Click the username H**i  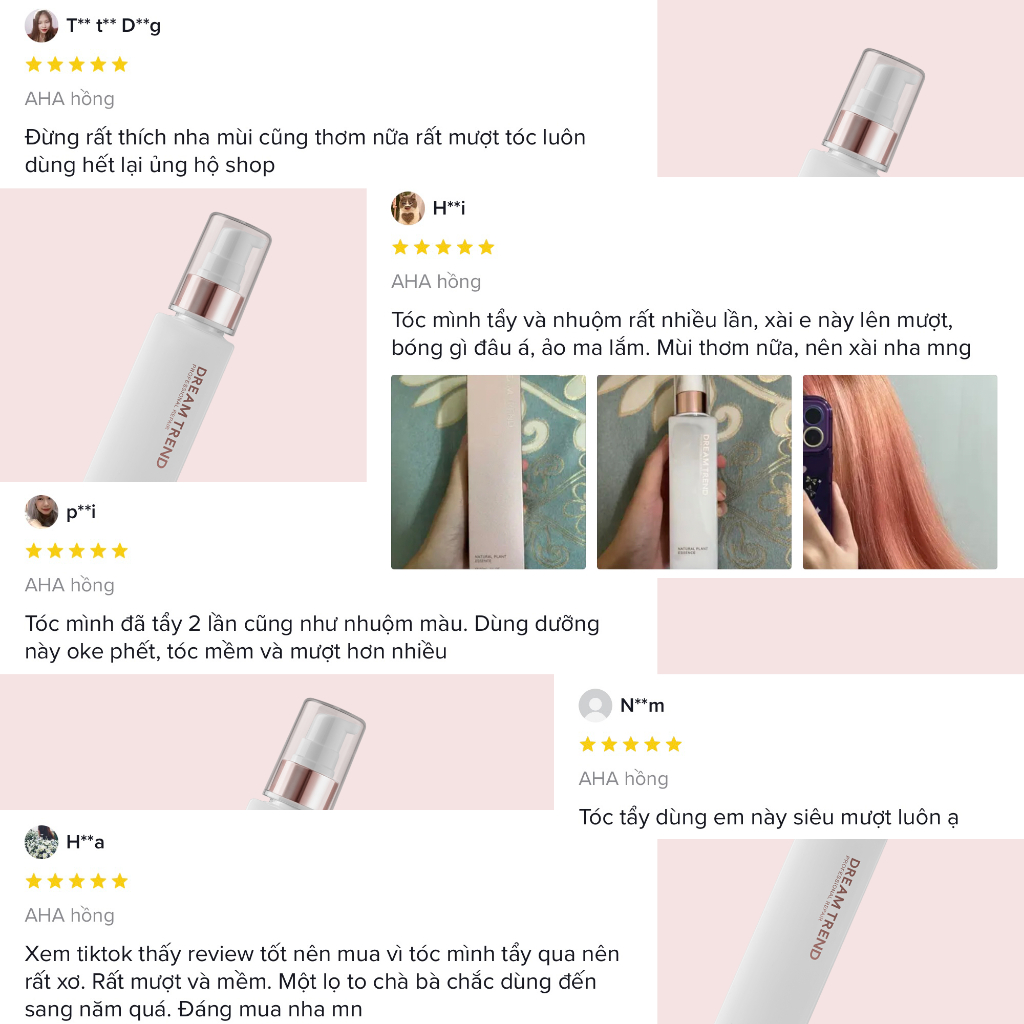(x=449, y=208)
